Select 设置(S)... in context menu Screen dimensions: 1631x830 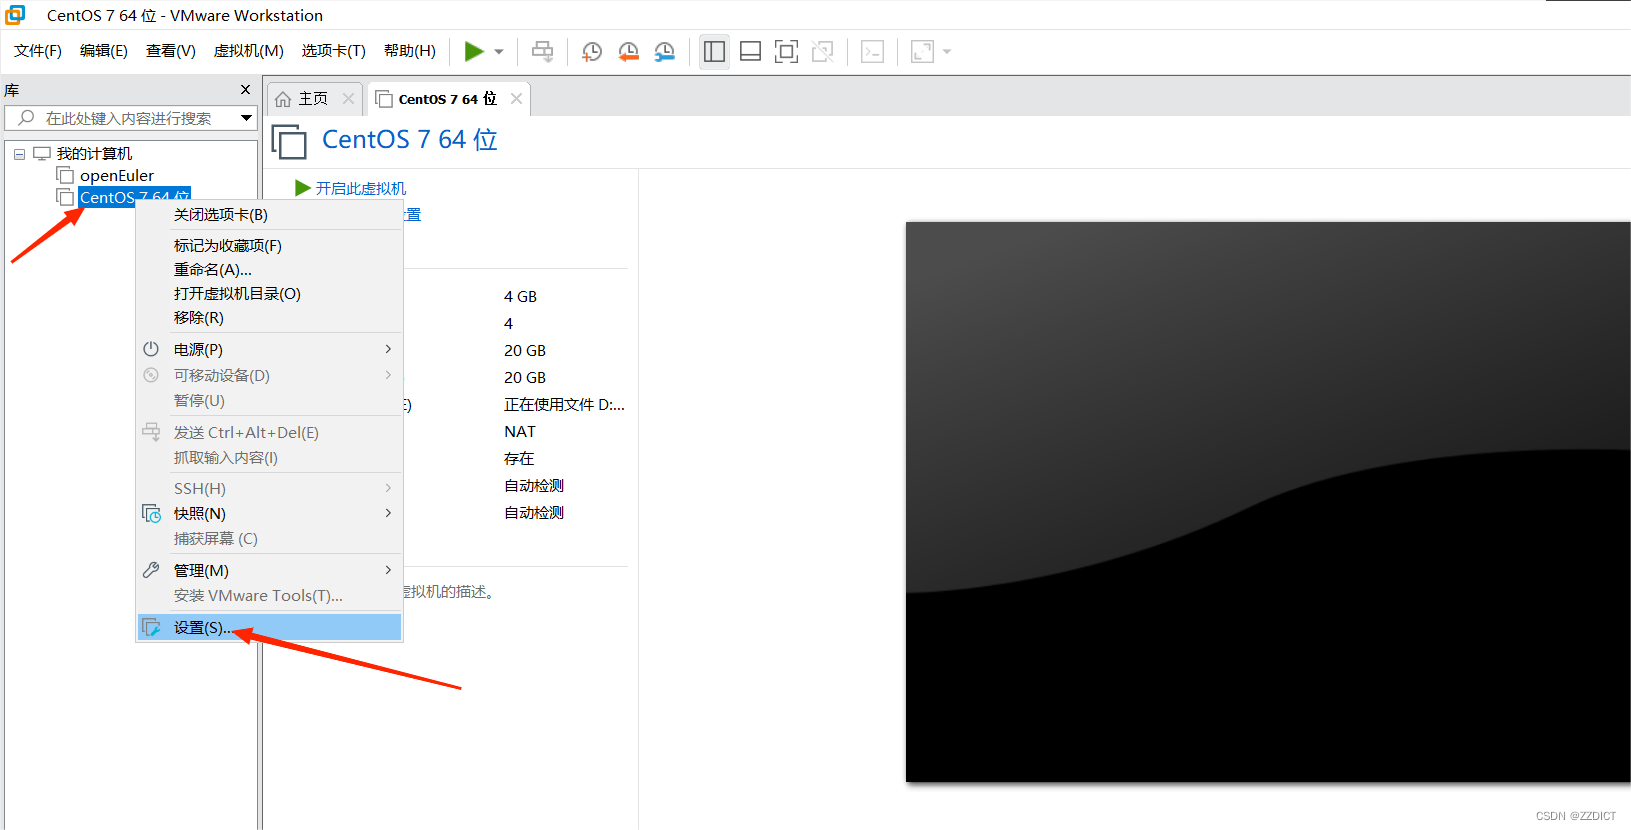[x=269, y=628]
